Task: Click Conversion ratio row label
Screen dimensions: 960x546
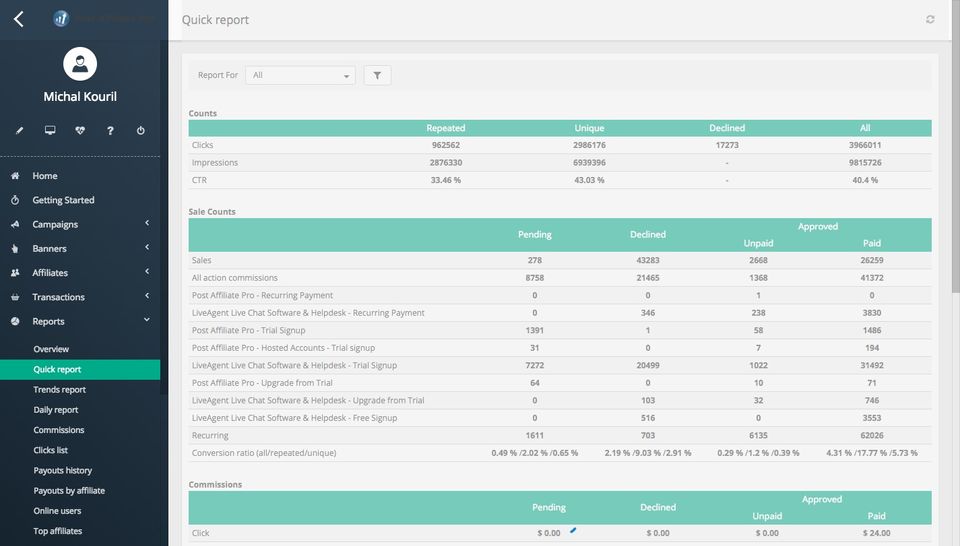Action: click(264, 453)
